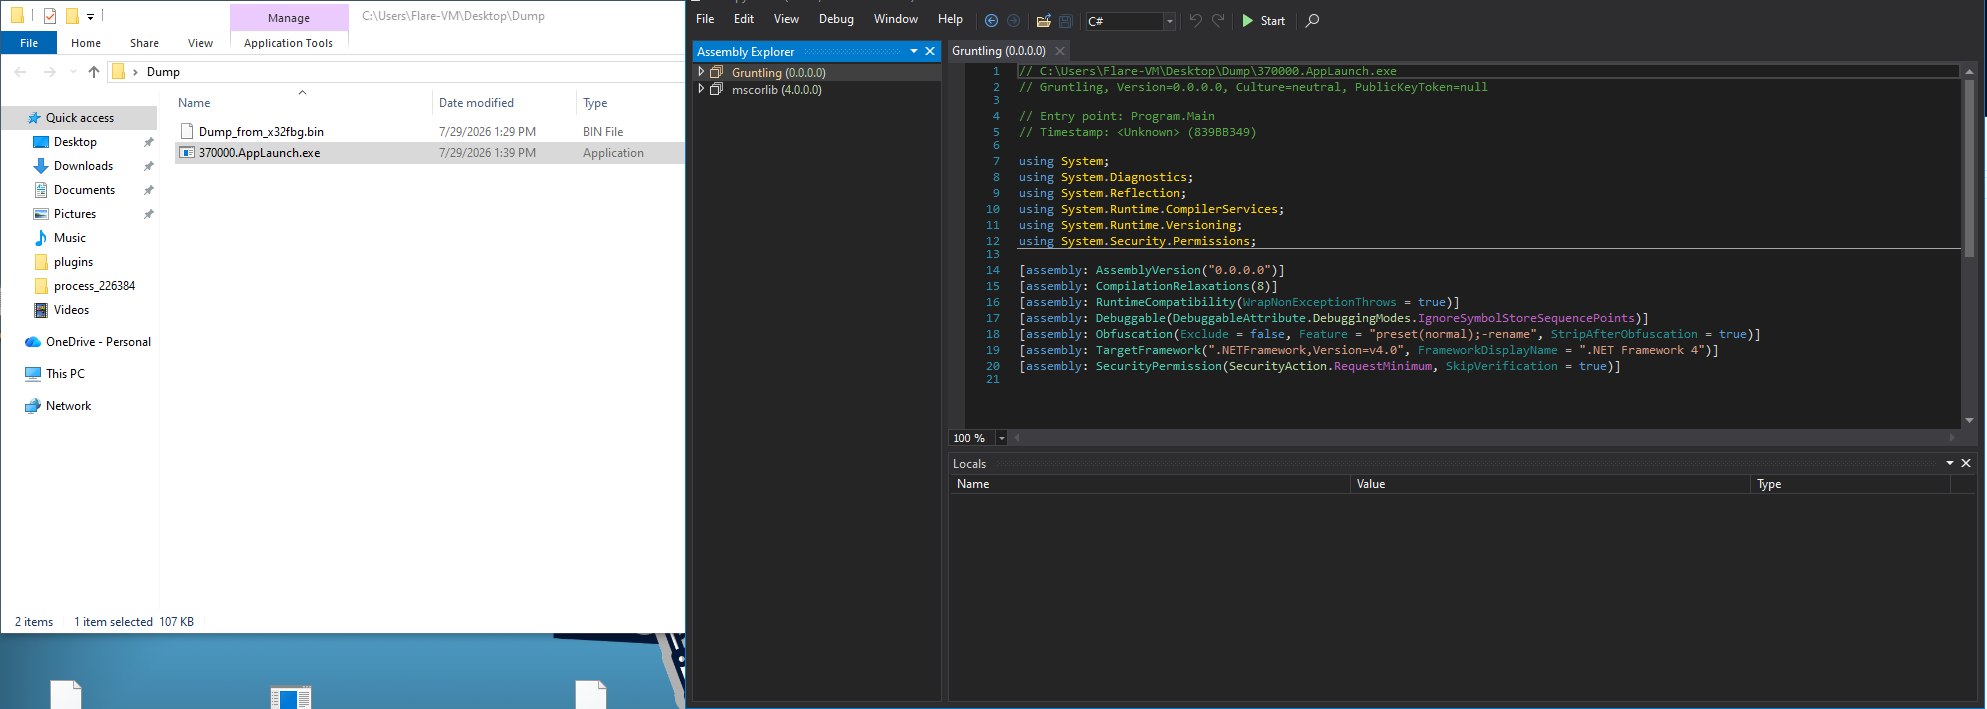Click the Properties checkmark icon in Explorer title bar
Viewport: 1987px width, 709px height.
coord(50,16)
